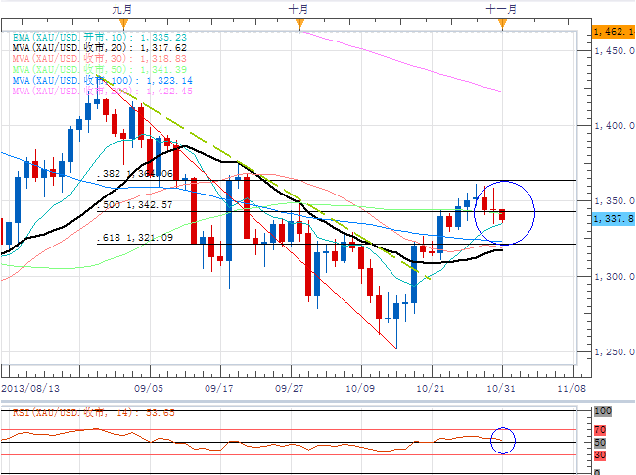
Task: Click the .382 Fibonacci level label
Action: pyautogui.click(x=135, y=174)
